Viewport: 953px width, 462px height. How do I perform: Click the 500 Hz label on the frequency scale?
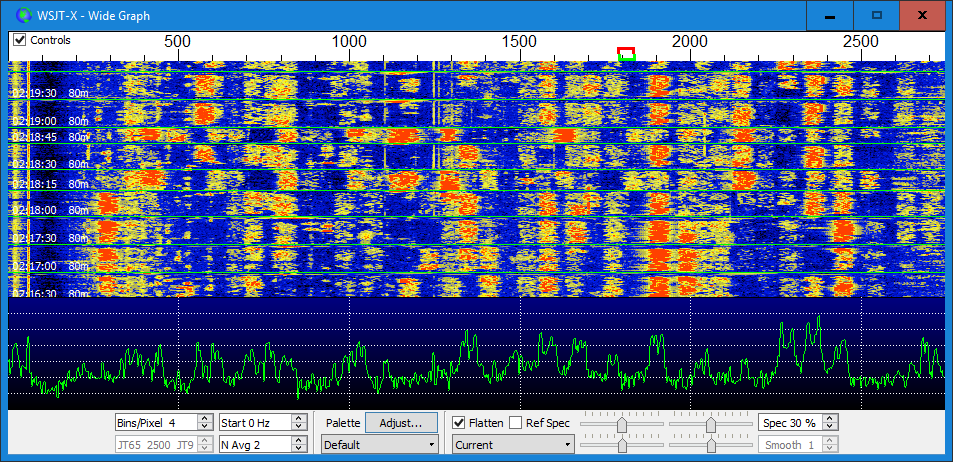(177, 42)
